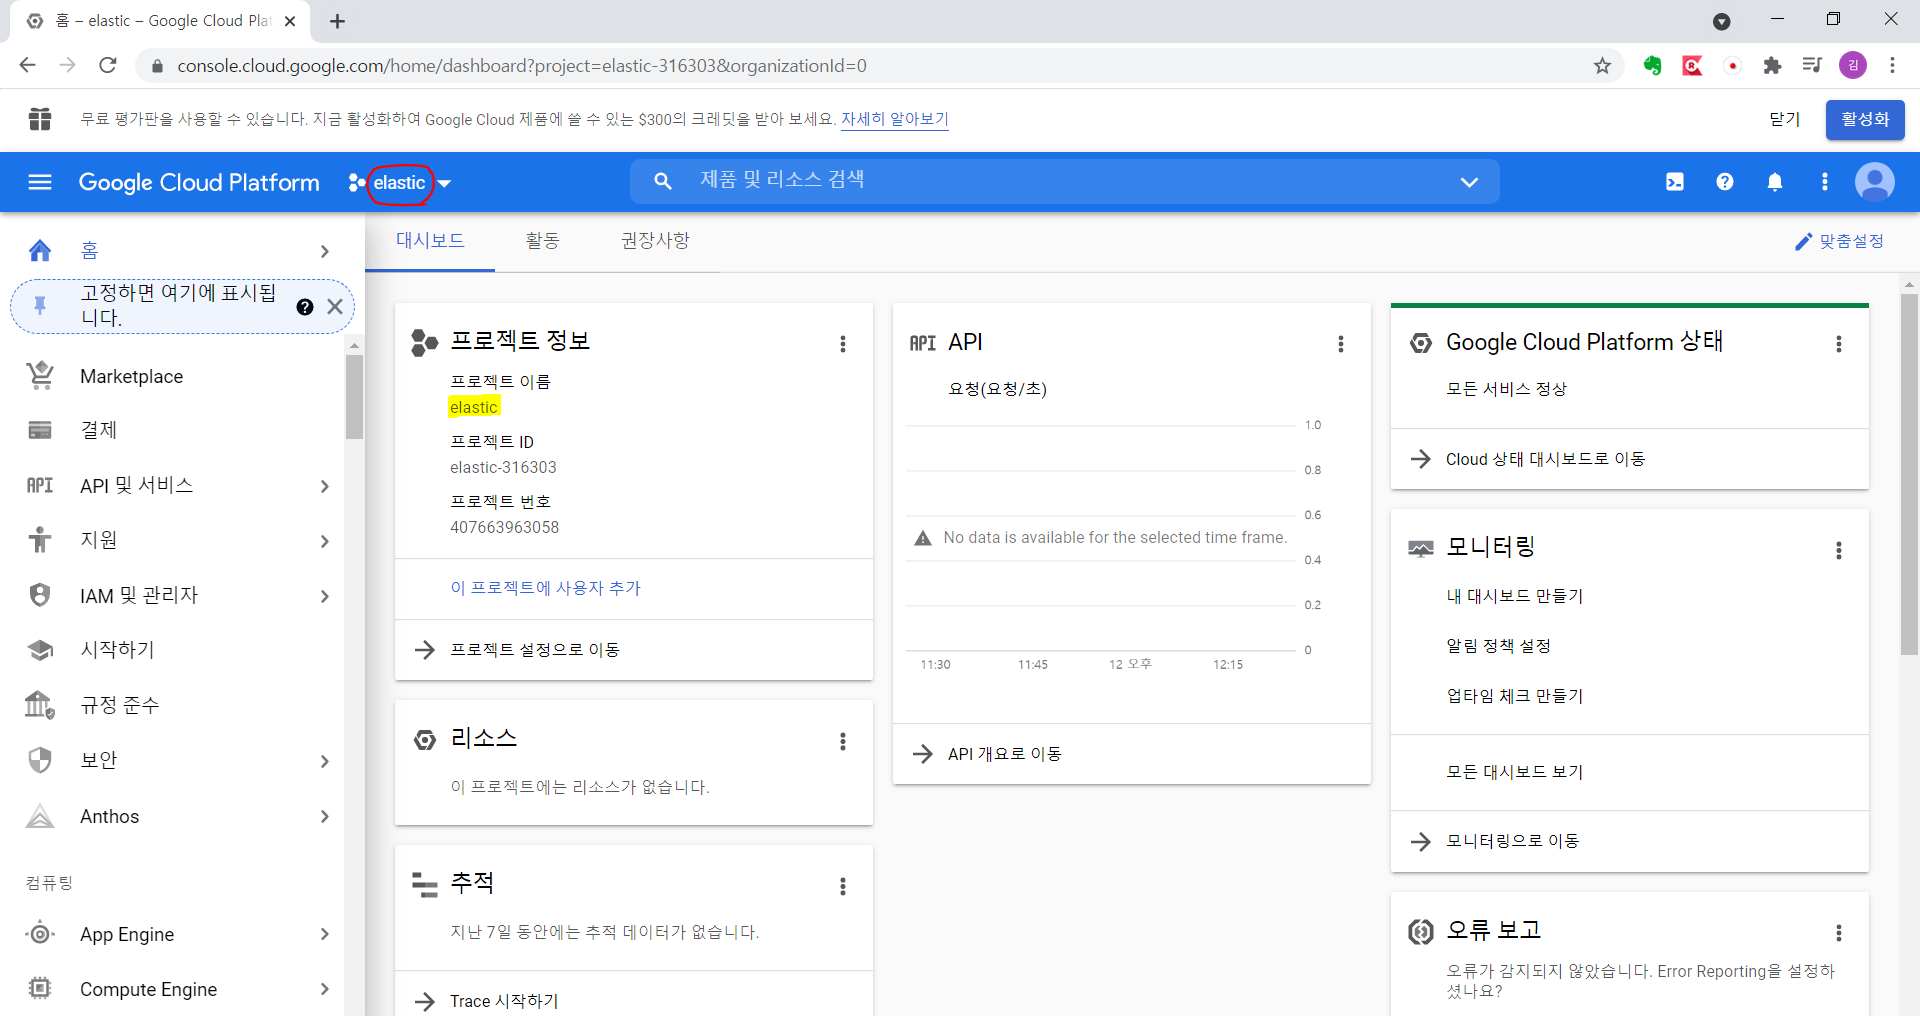1920x1016 pixels.
Task: Open 프로젝트 정보 card options menu
Action: 843,344
